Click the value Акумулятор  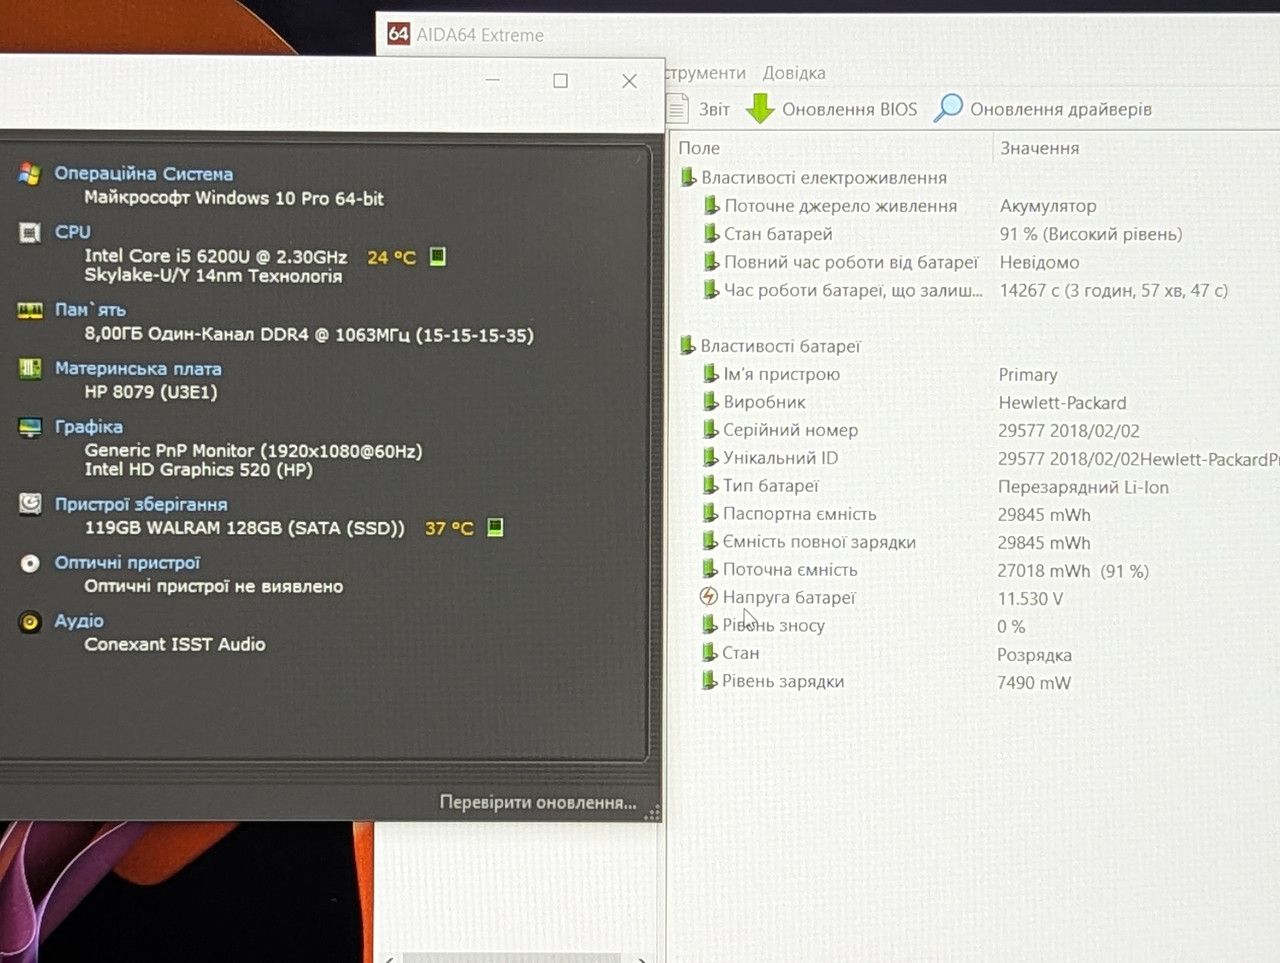tap(1048, 206)
